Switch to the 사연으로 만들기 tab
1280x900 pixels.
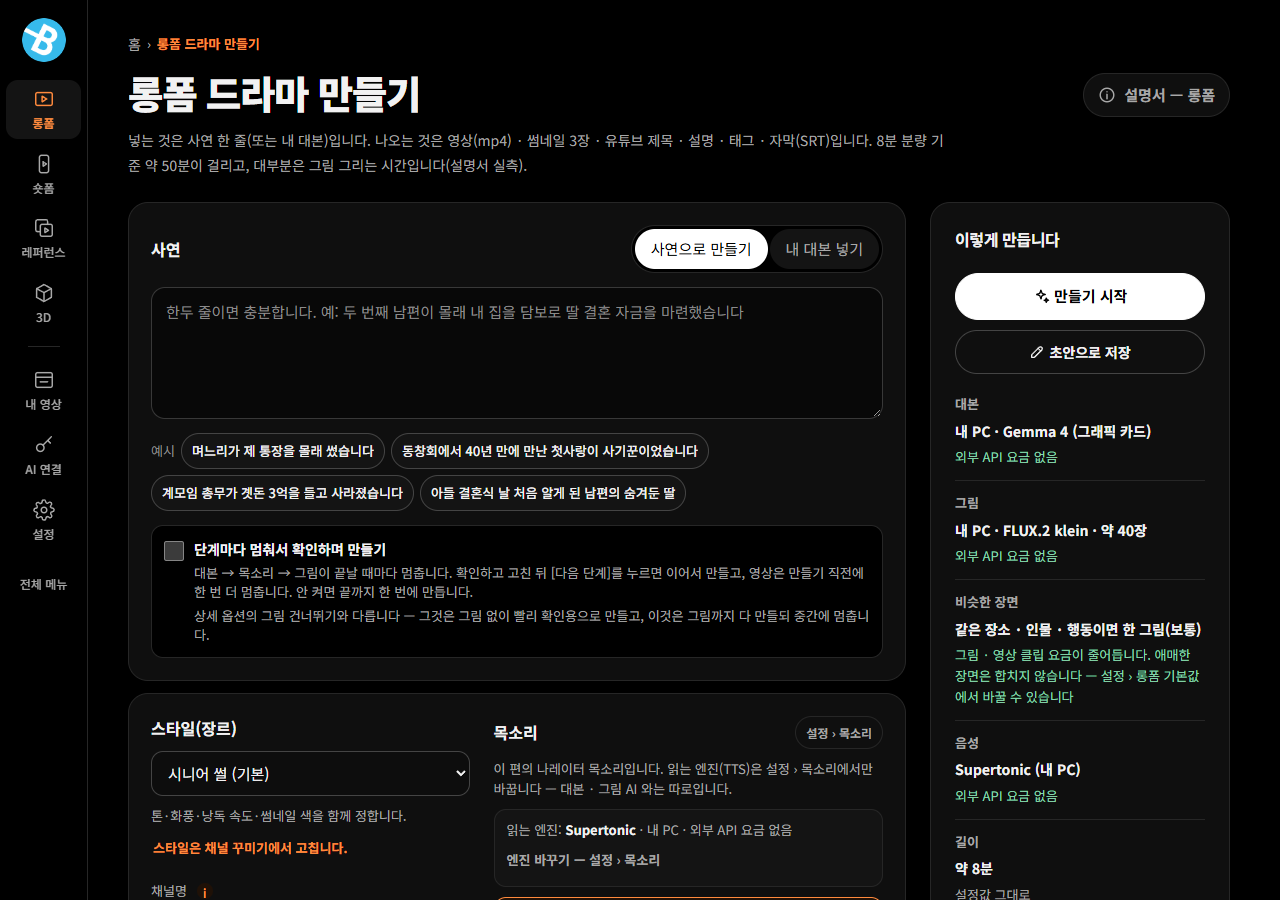click(701, 249)
